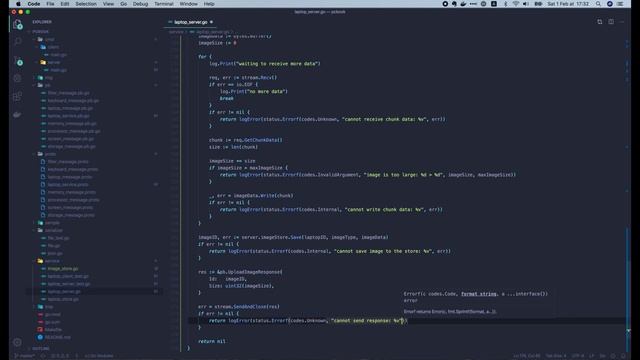
Task: Open laptop_service.pb.go file
Action: pyautogui.click(x=69, y=116)
